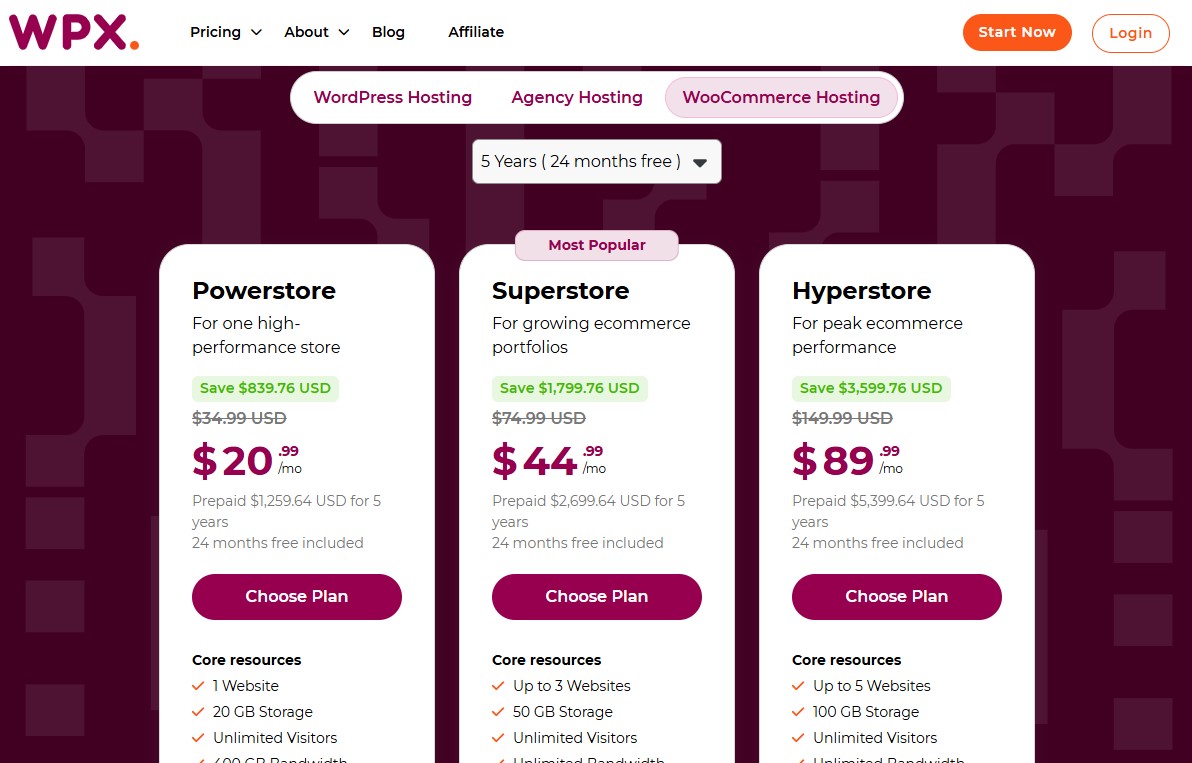Click the checkmark beside 400 GB Bandwidth
Image resolution: width=1192 pixels, height=763 pixels.
197,760
